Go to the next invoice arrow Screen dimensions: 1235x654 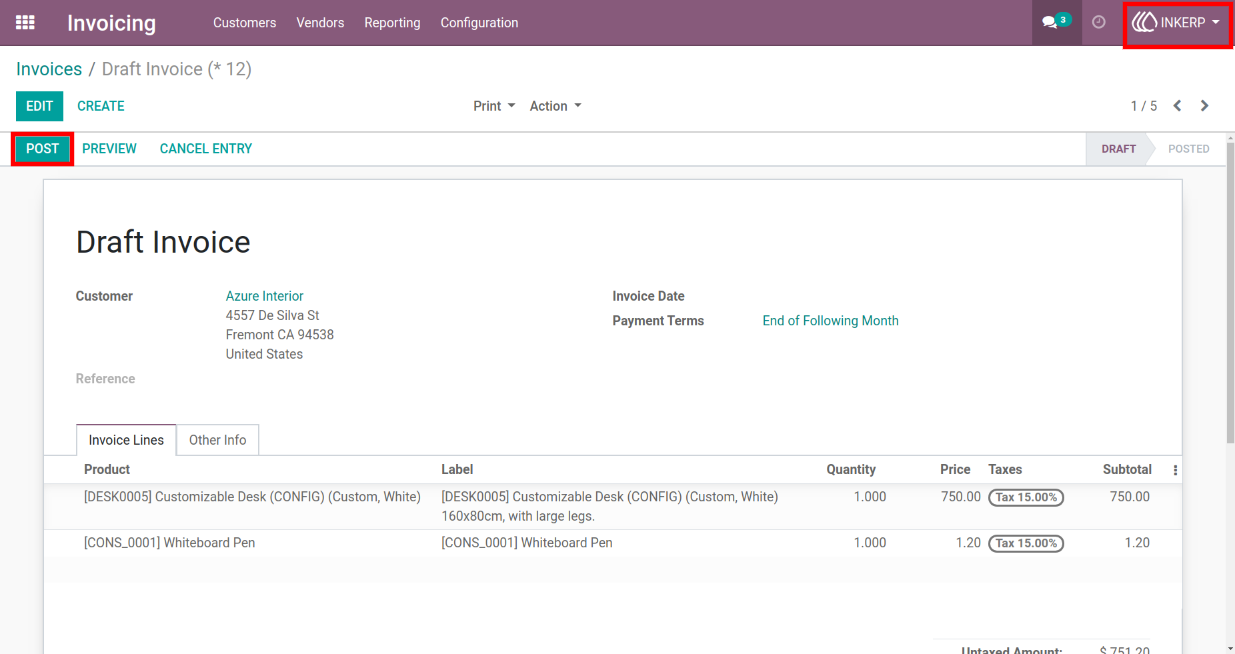pyautogui.click(x=1205, y=106)
